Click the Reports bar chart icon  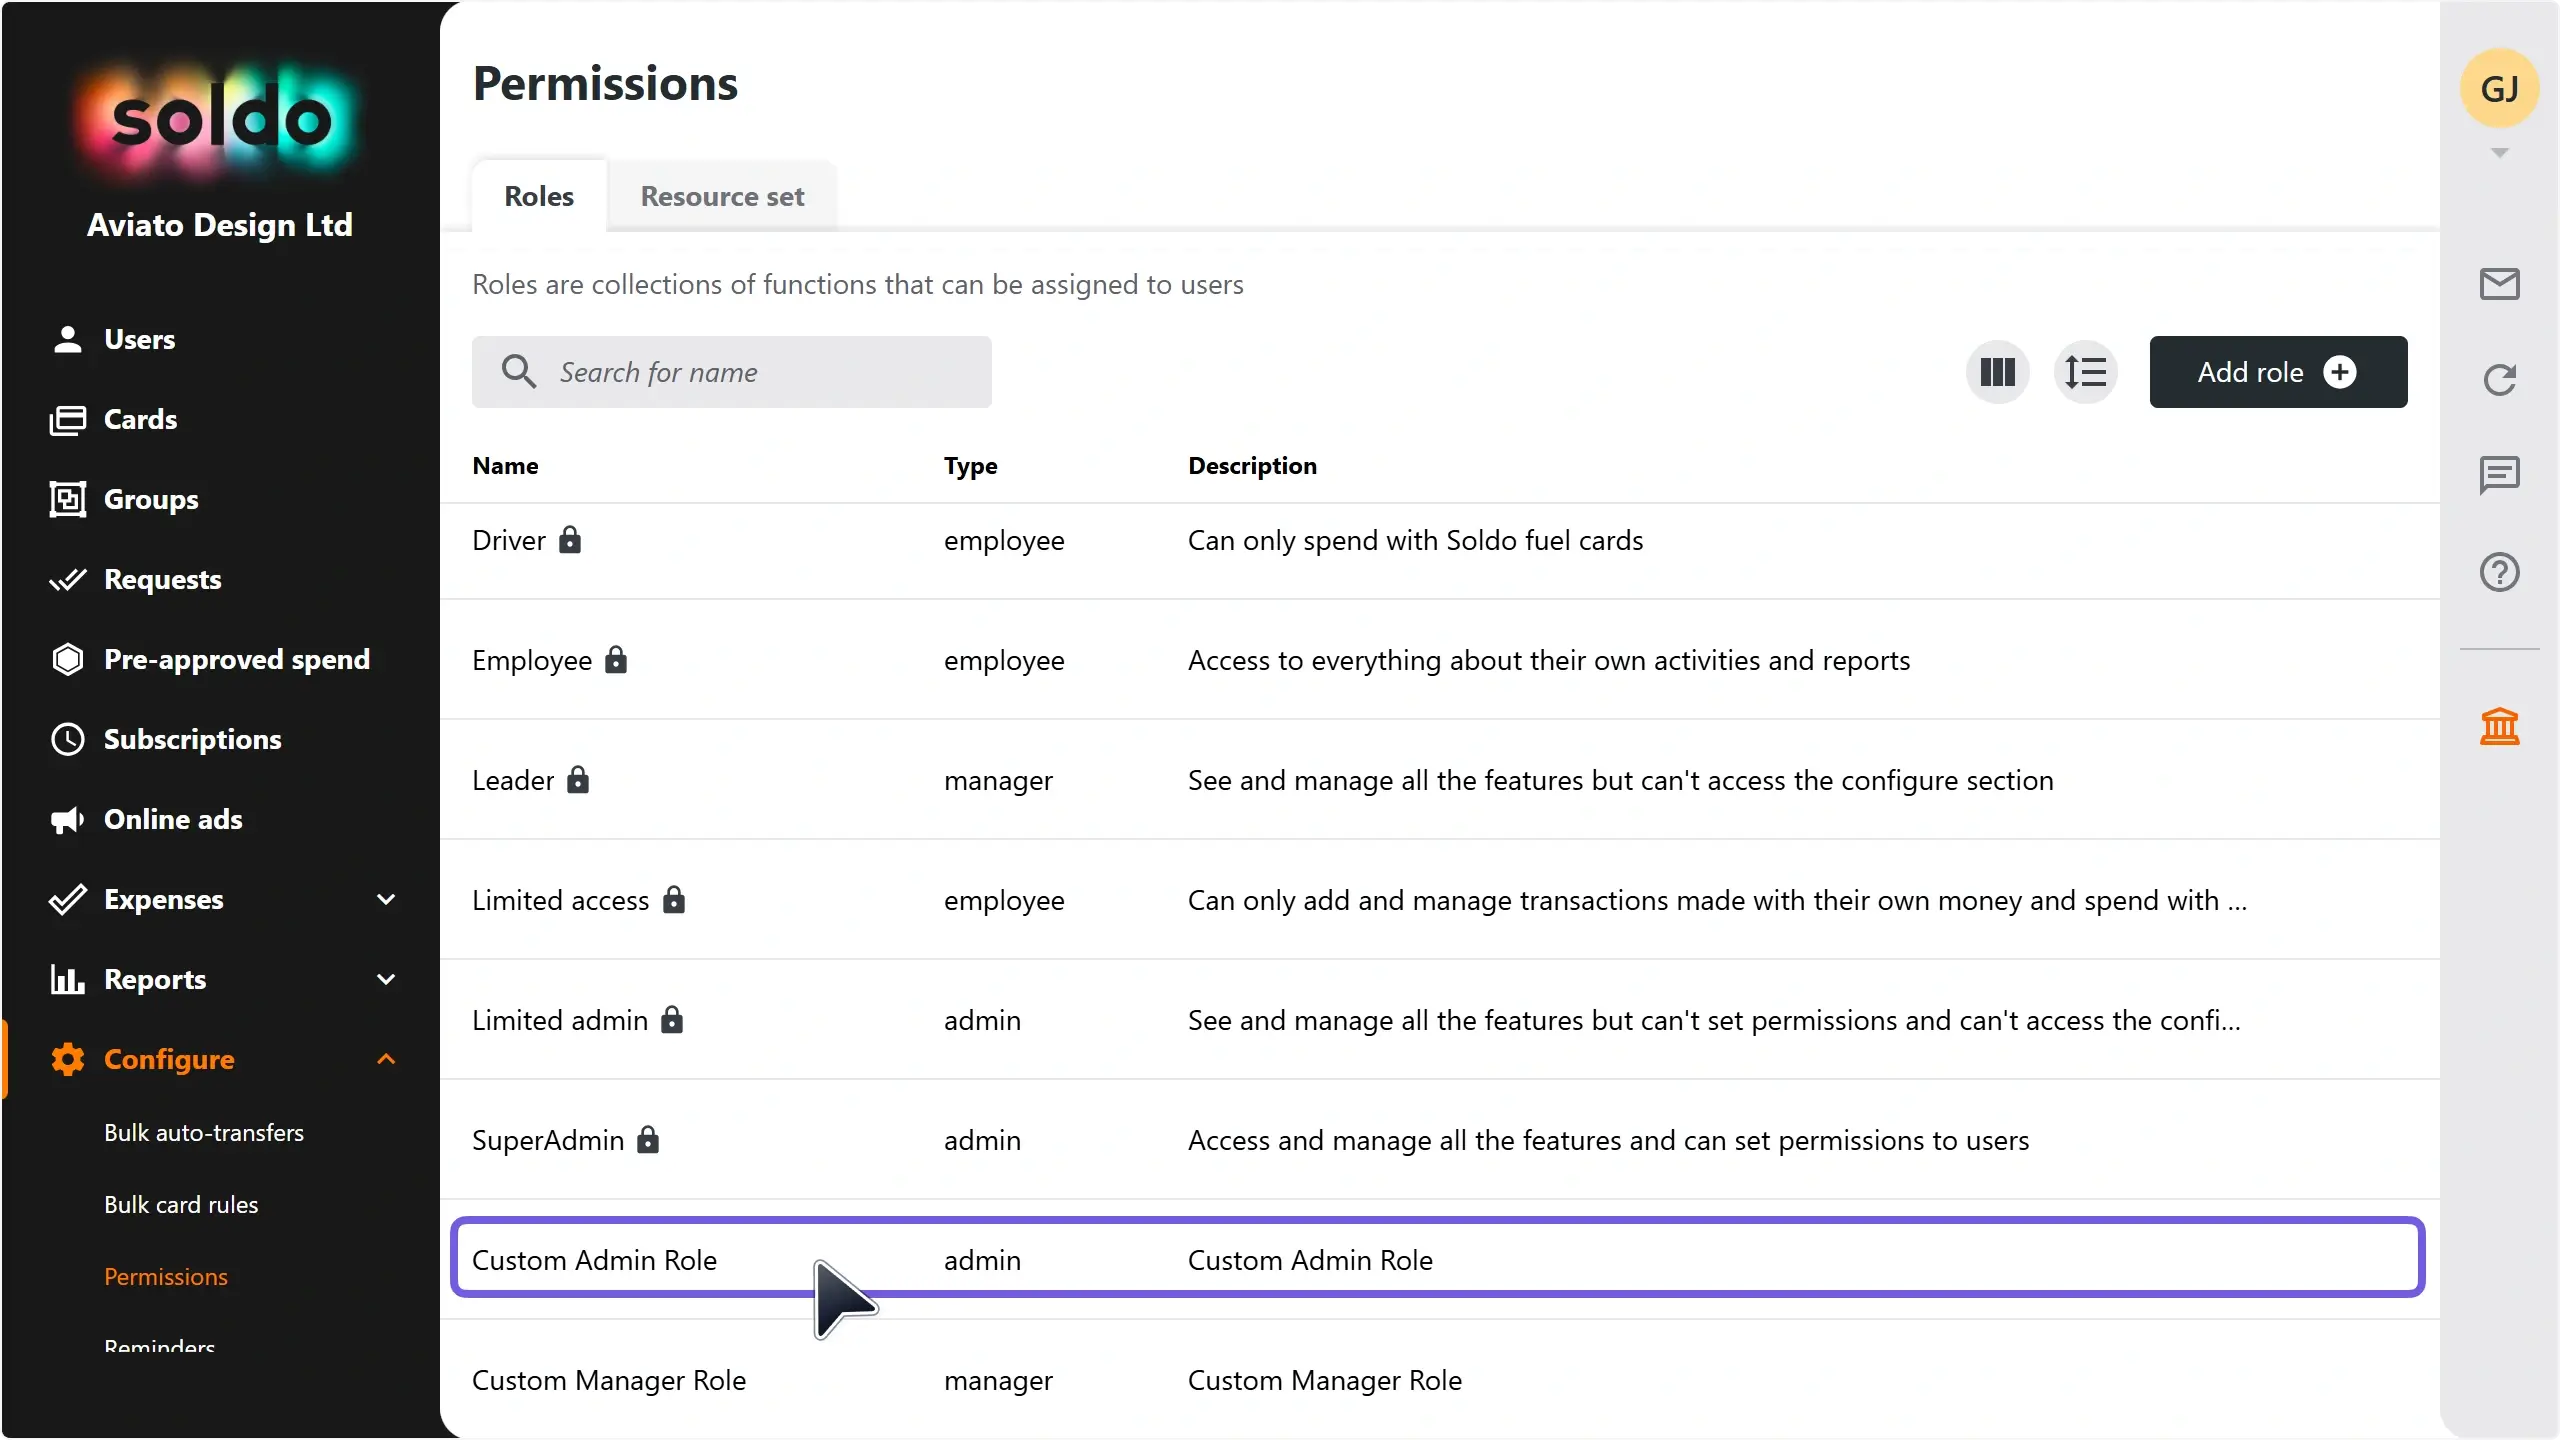pos(67,980)
